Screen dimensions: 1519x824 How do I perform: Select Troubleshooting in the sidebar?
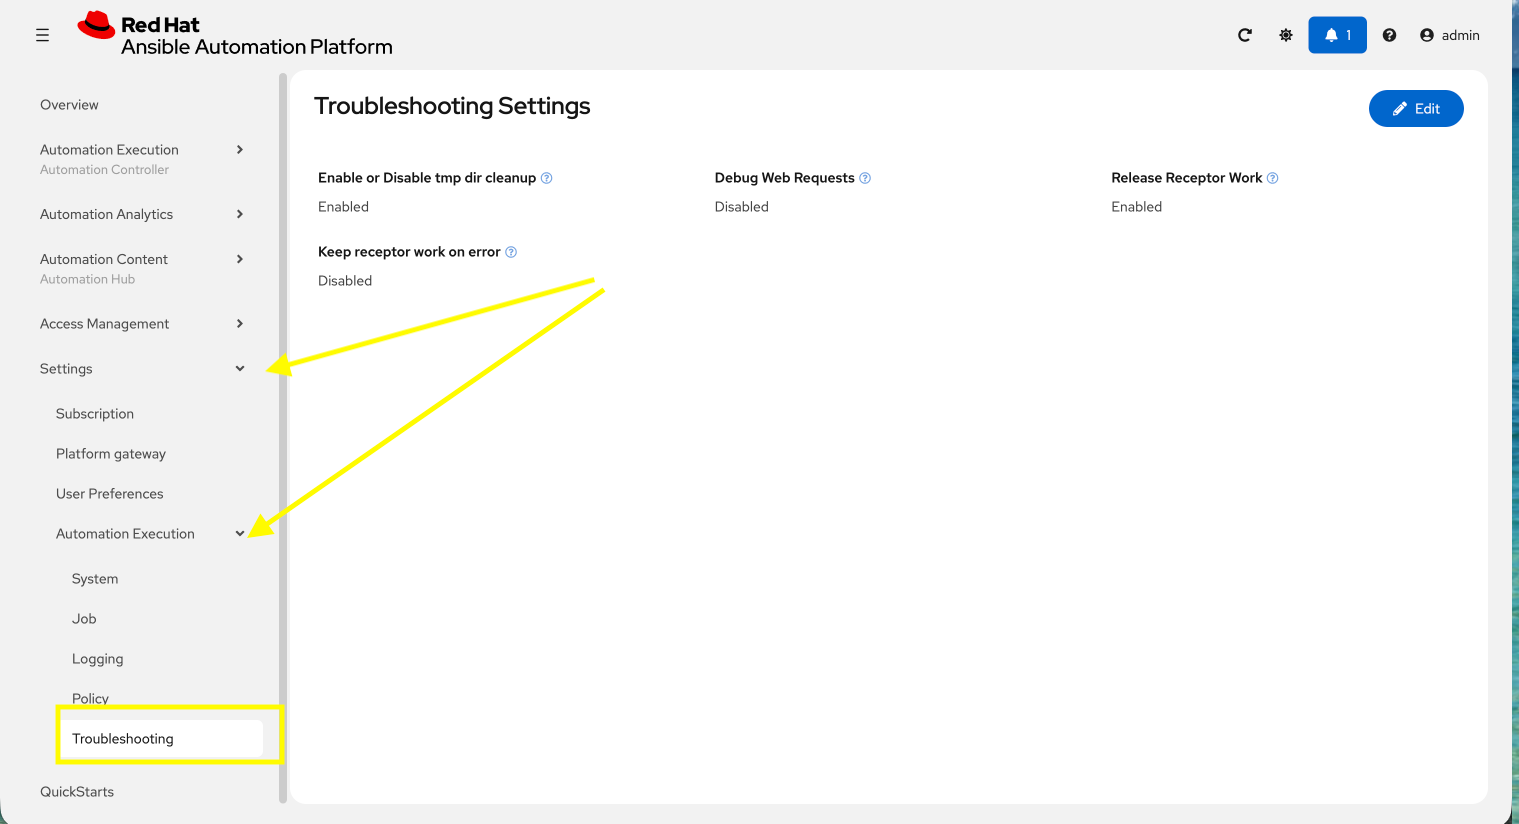[122, 738]
